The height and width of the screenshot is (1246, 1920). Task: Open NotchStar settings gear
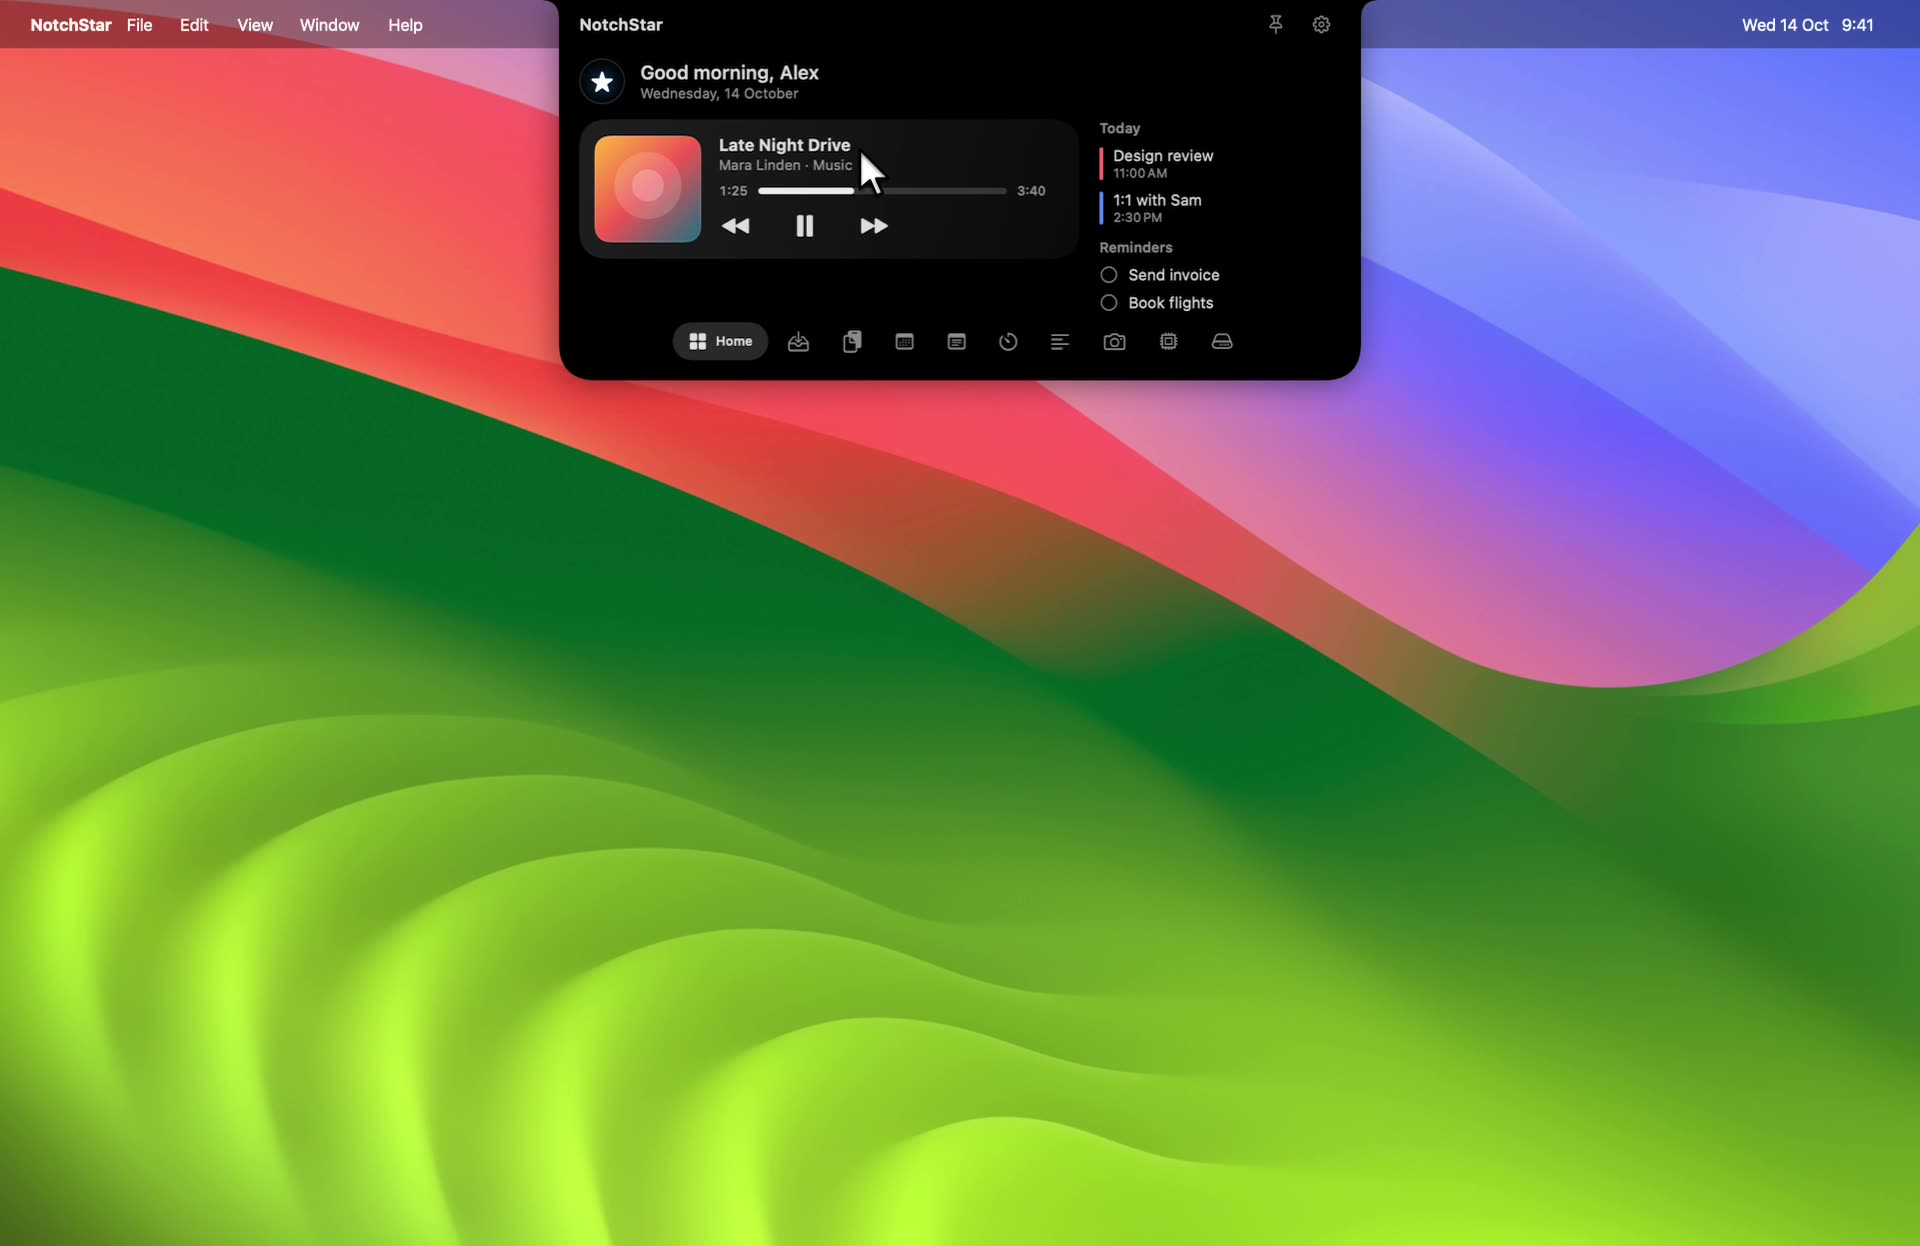click(x=1321, y=24)
